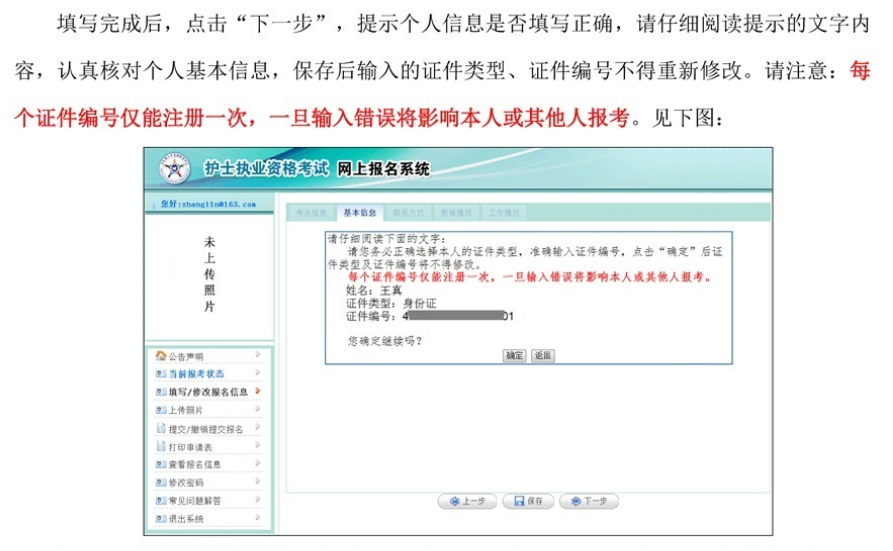
Task: Click the icon beside 常见问题解答
Action: (160, 500)
